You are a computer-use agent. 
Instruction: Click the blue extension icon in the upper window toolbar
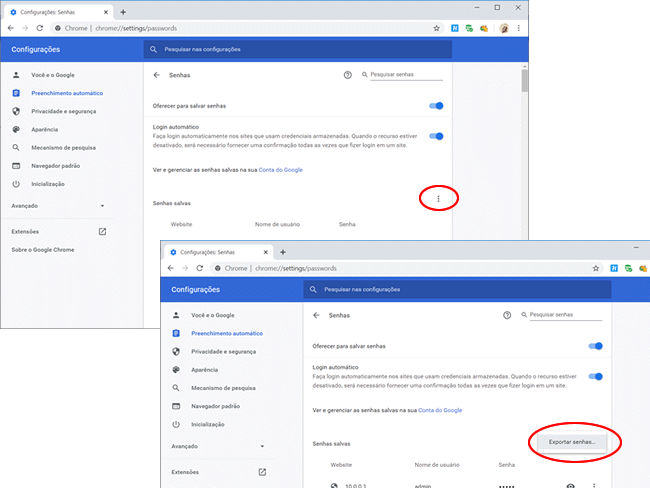pyautogui.click(x=455, y=28)
